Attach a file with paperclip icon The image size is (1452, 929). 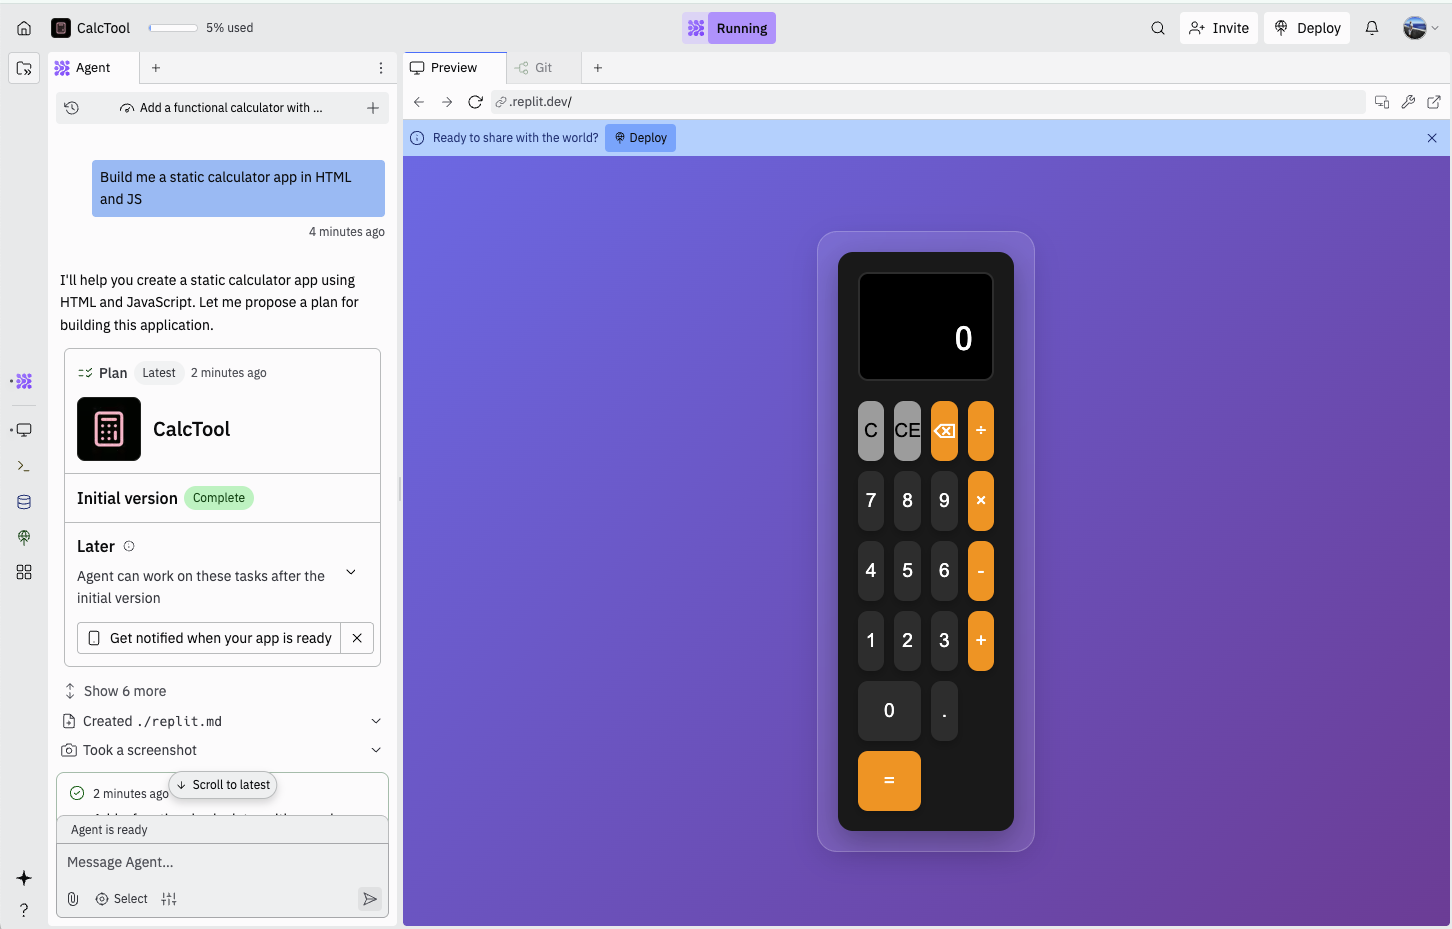tap(73, 899)
